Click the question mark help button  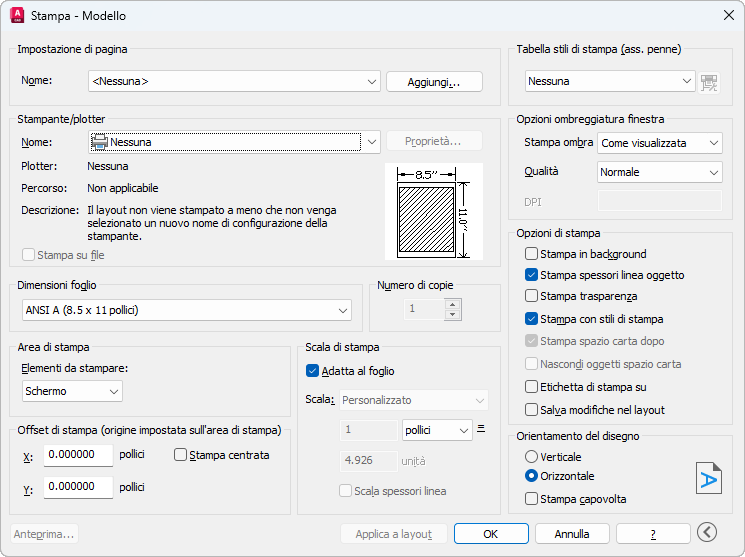(653, 534)
